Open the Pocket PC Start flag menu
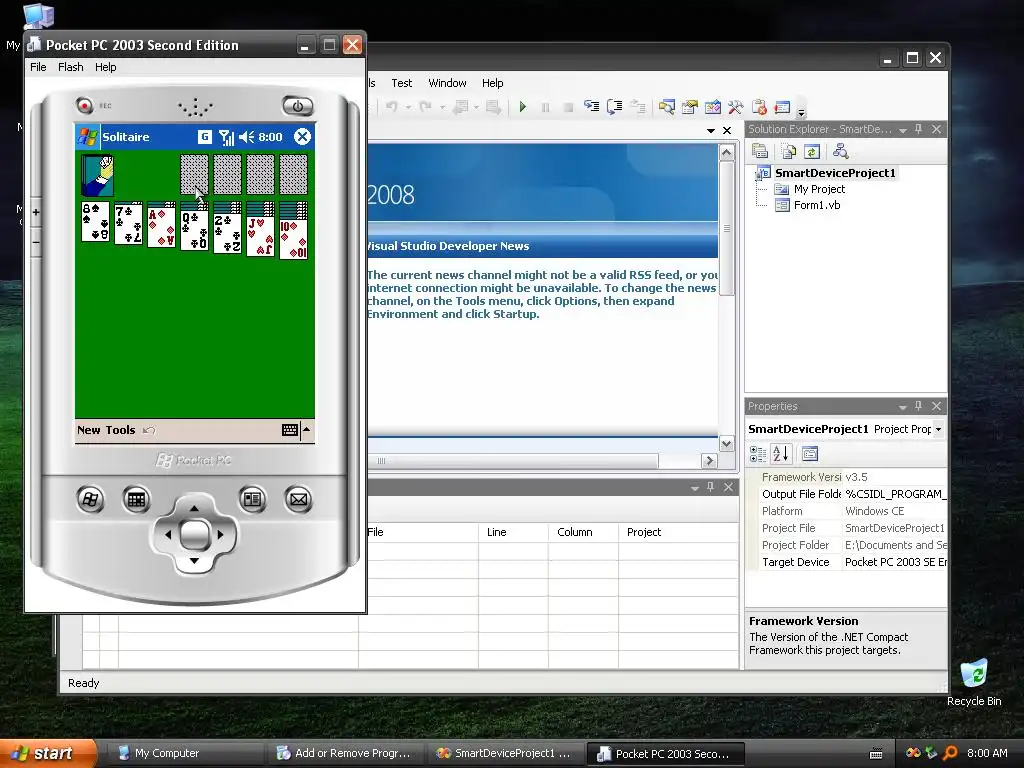1024x768 pixels. point(88,137)
